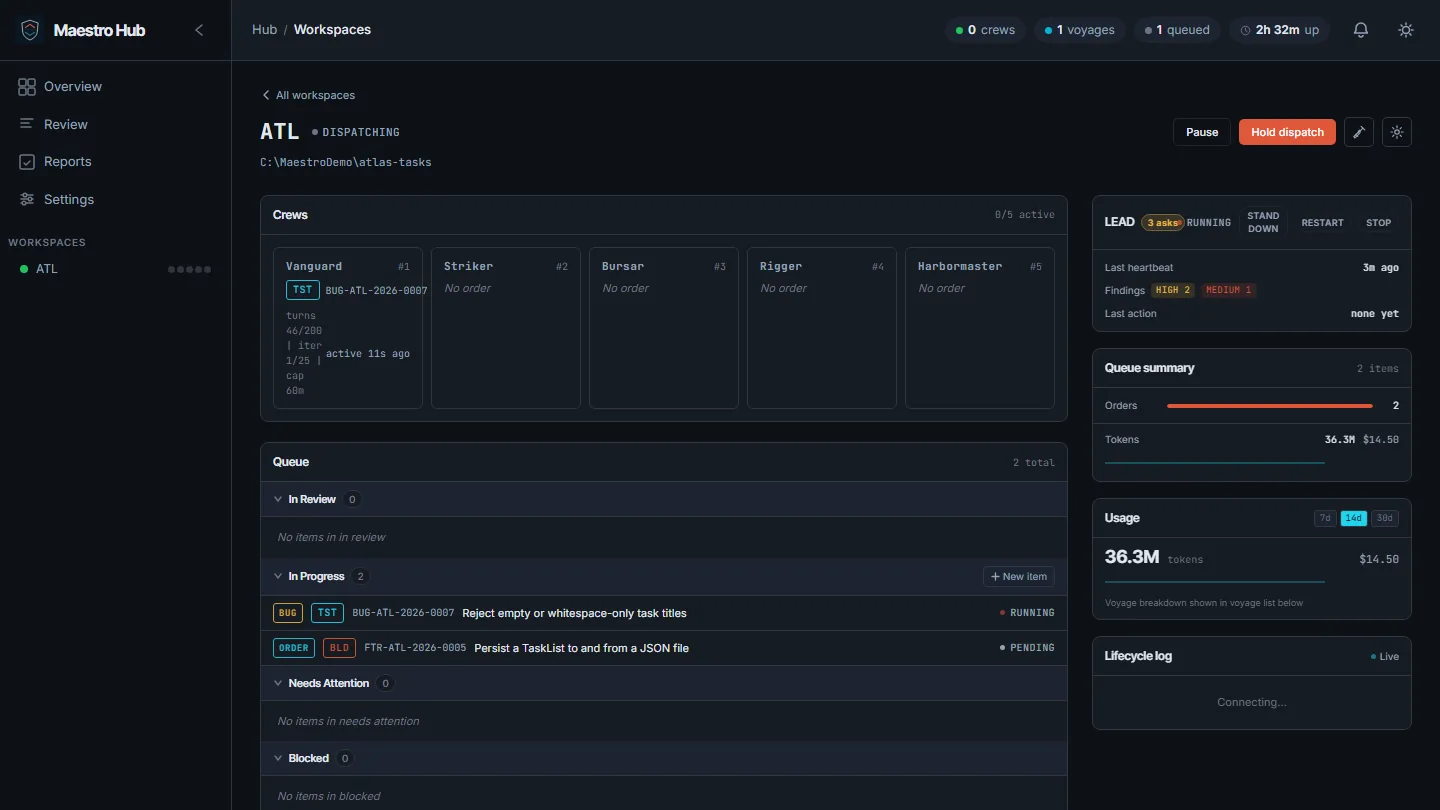The width and height of the screenshot is (1440, 810).
Task: Collapse the In Review section
Action: (278, 499)
